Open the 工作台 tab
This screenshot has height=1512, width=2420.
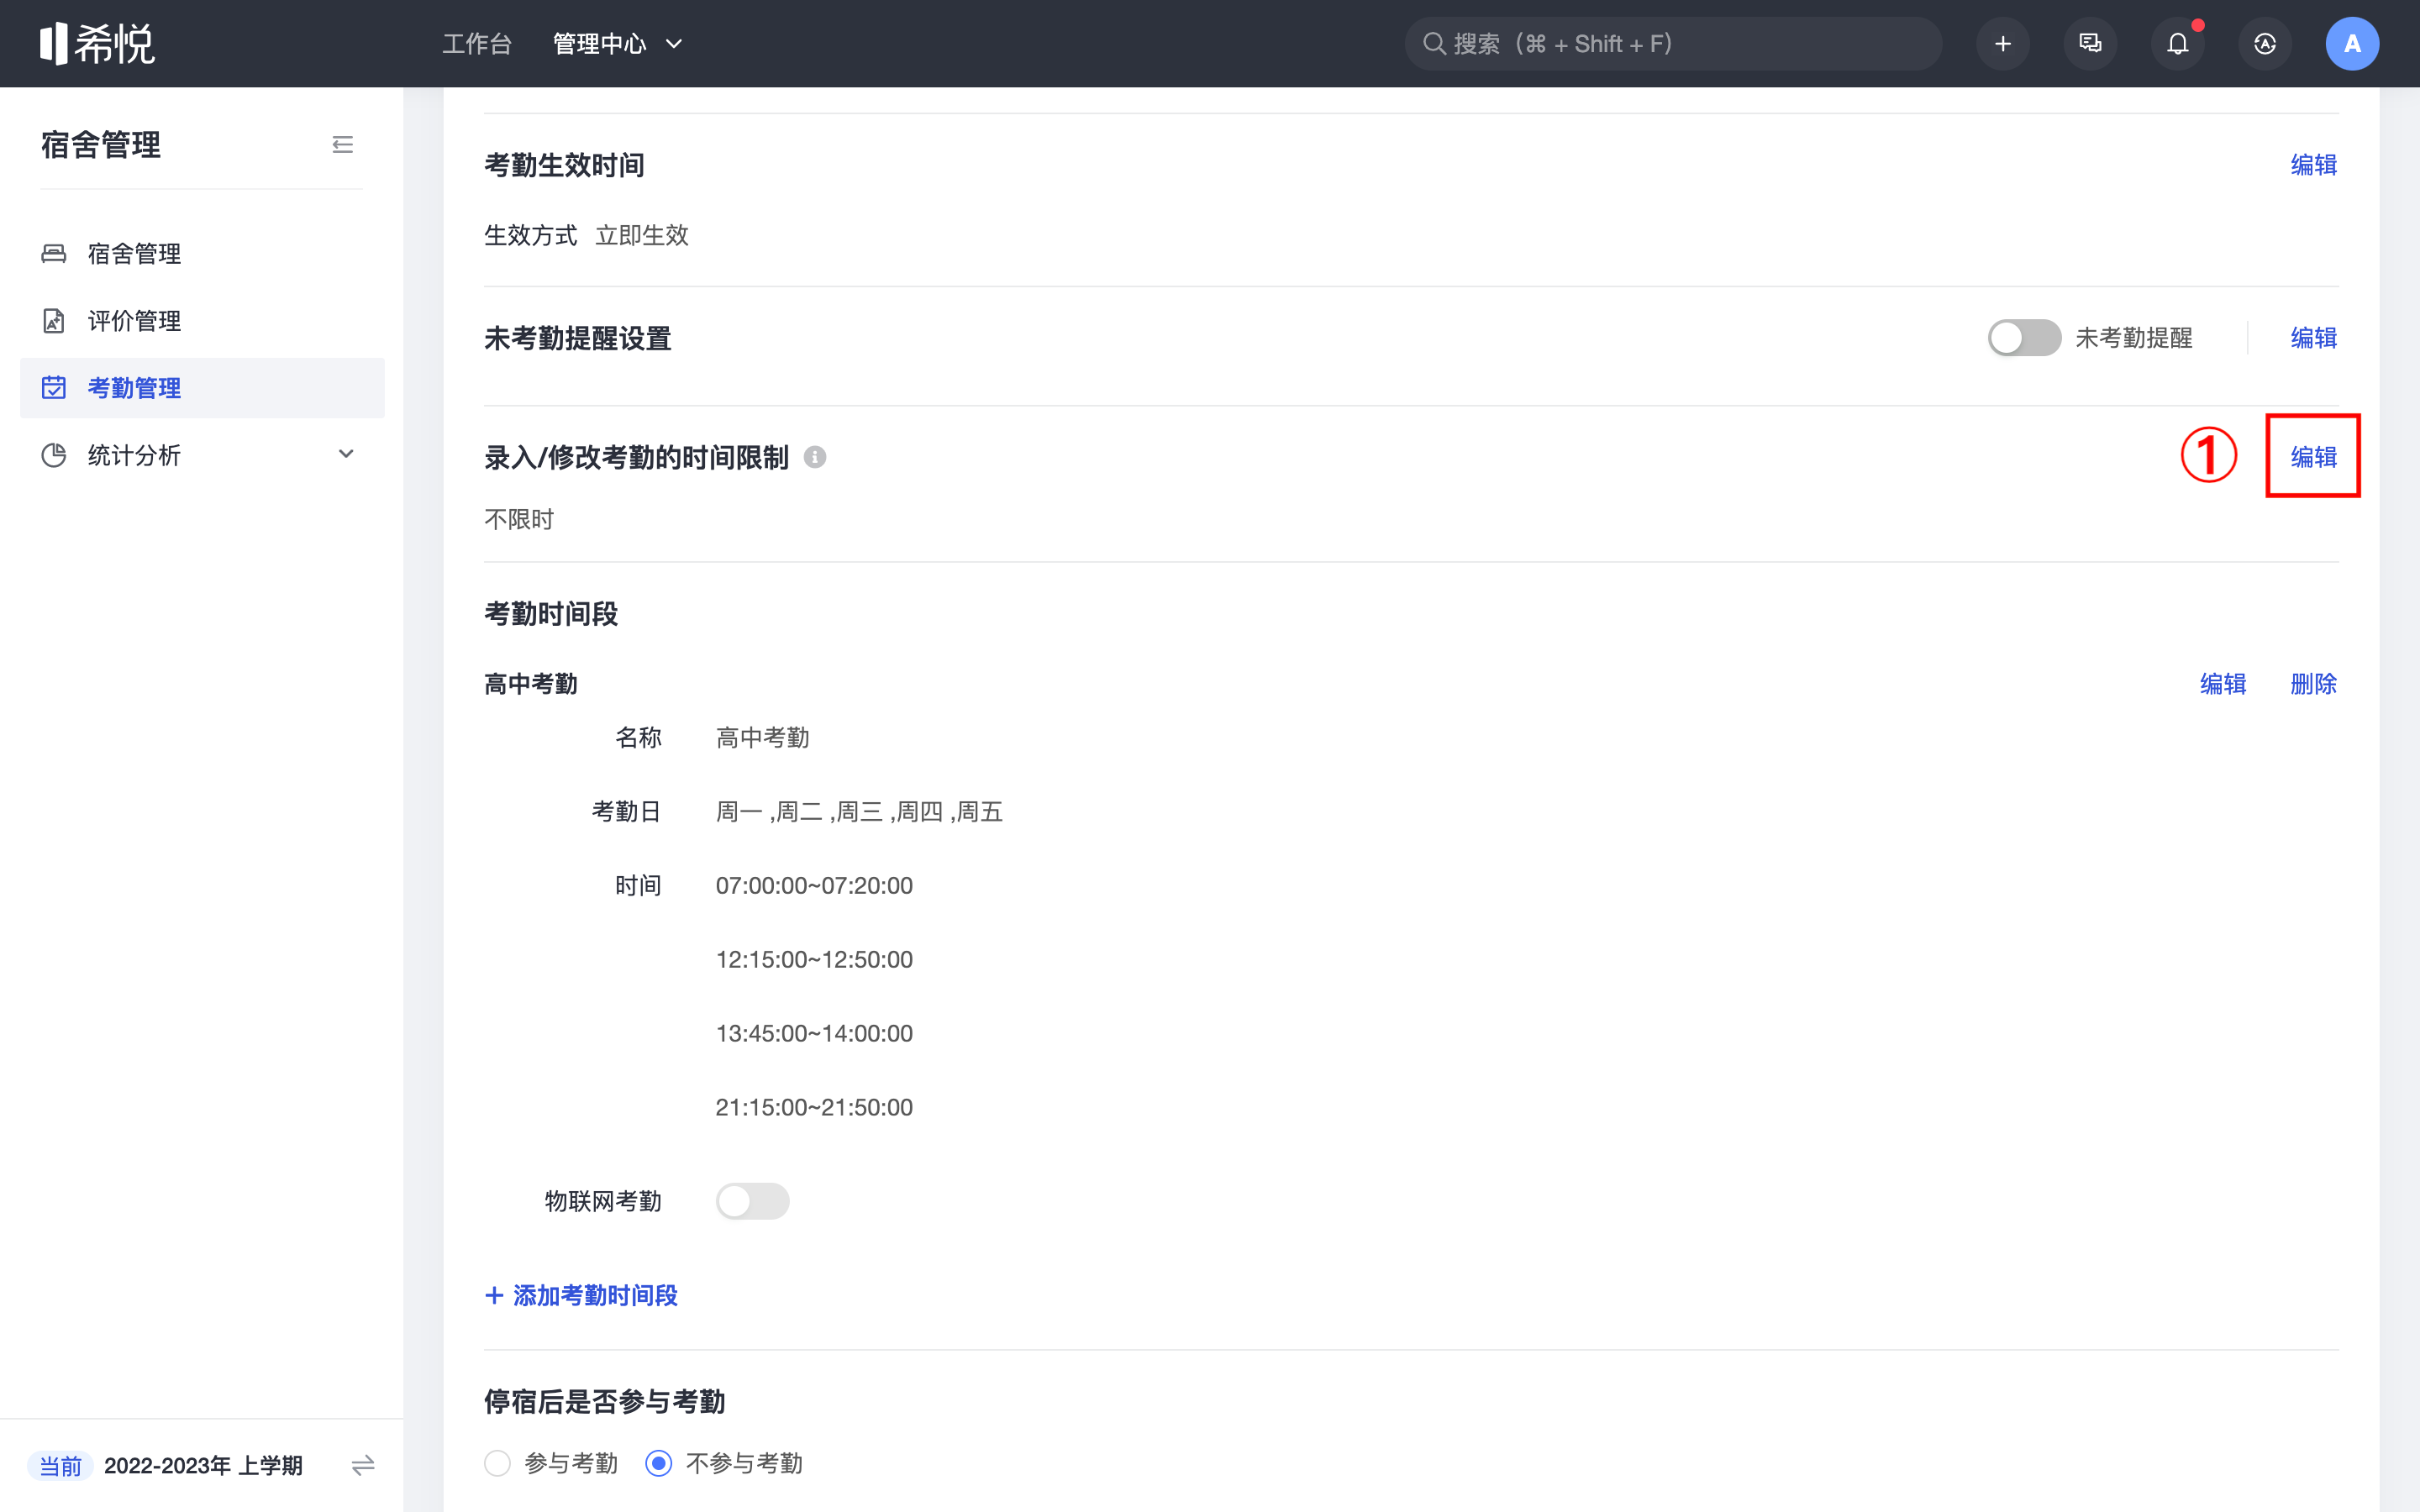click(x=477, y=44)
